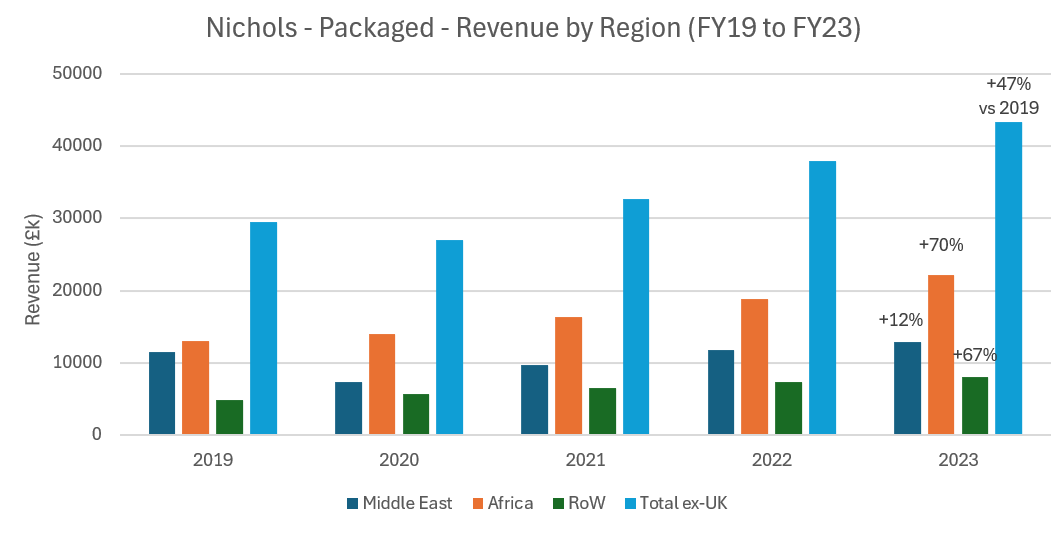The height and width of the screenshot is (533, 1063).
Task: Click the 50000 value axis label
Action: click(x=77, y=73)
